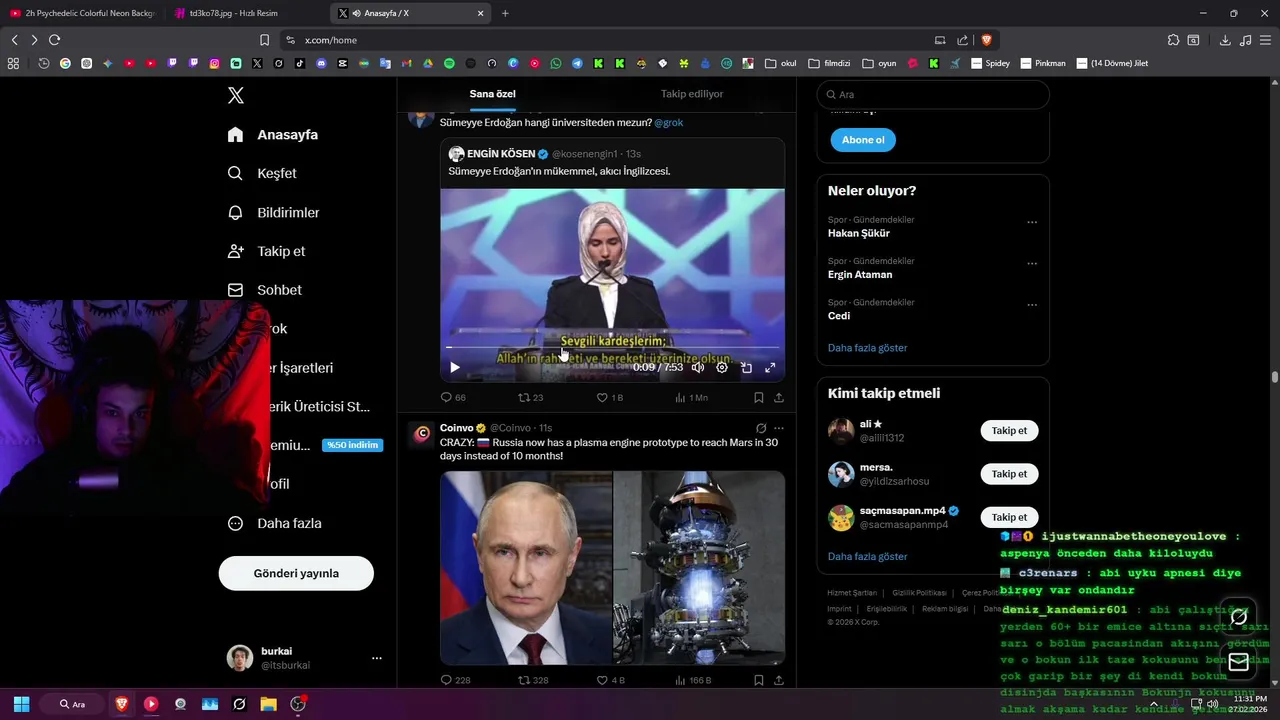The width and height of the screenshot is (1280, 720).
Task: Expand the video to fullscreen
Action: pyautogui.click(x=770, y=367)
